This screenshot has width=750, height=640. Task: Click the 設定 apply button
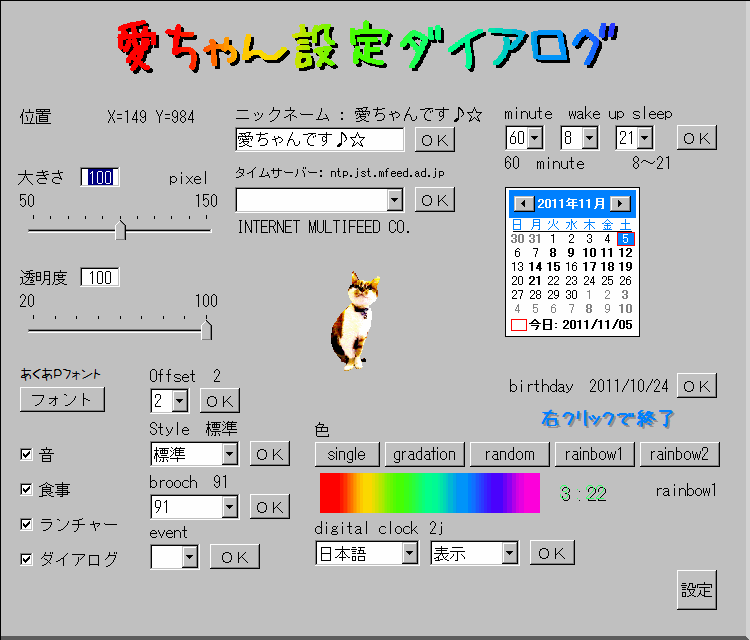696,590
